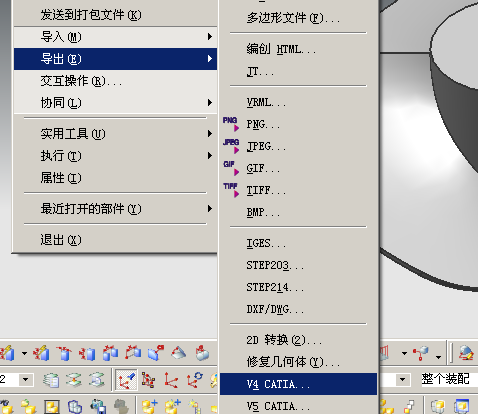Click blue block with top dimension icon
478x414 pixels.
click(65, 353)
